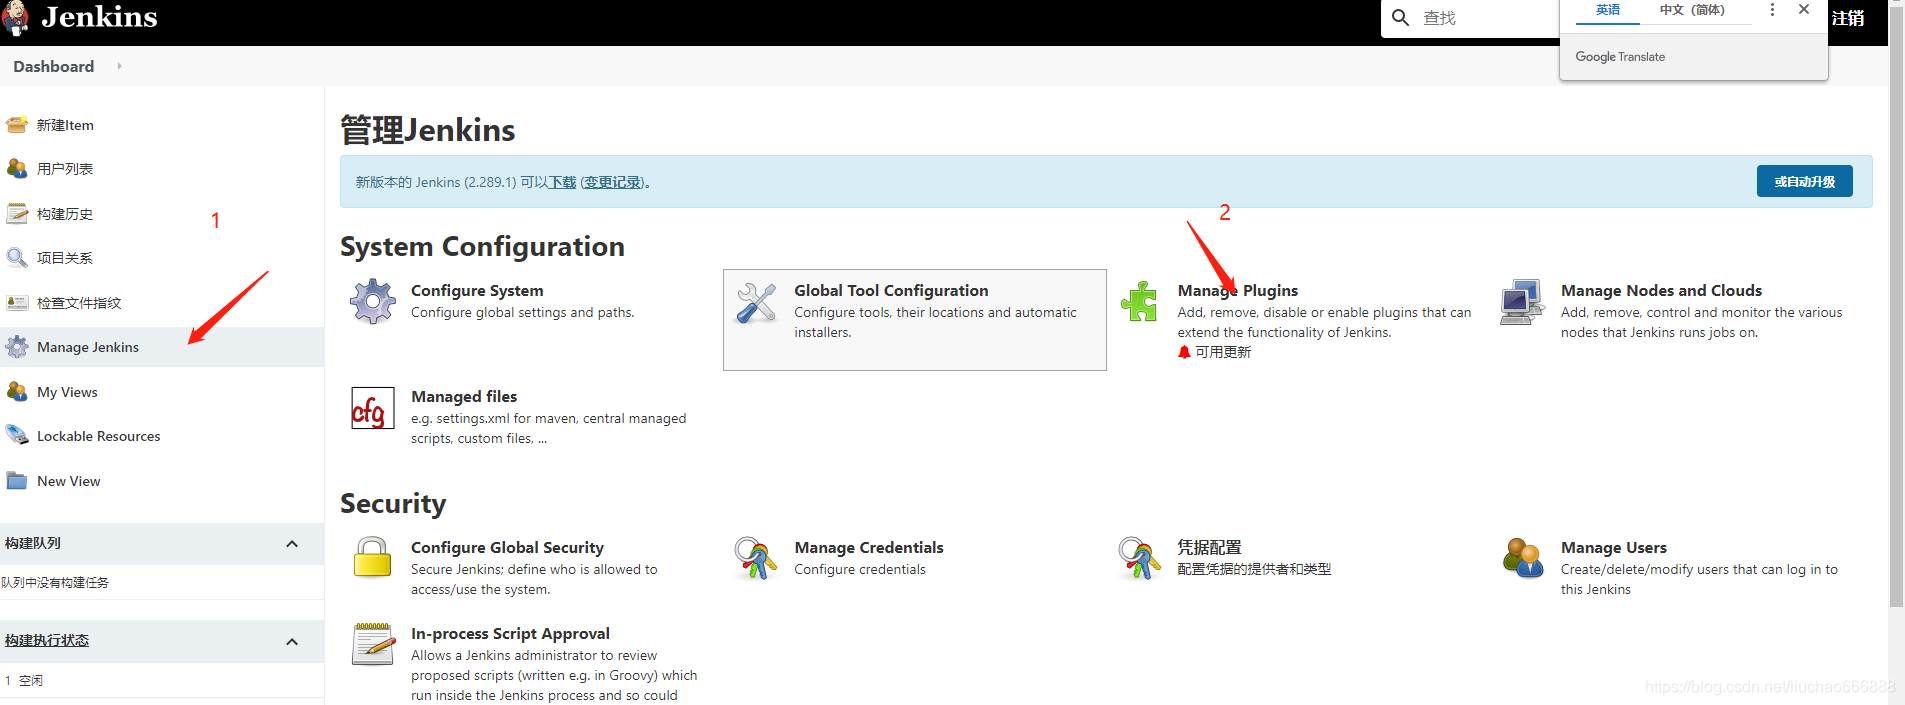Click the 项目关系 magnifier icon
Viewport: 1905px width, 705px height.
click(17, 258)
